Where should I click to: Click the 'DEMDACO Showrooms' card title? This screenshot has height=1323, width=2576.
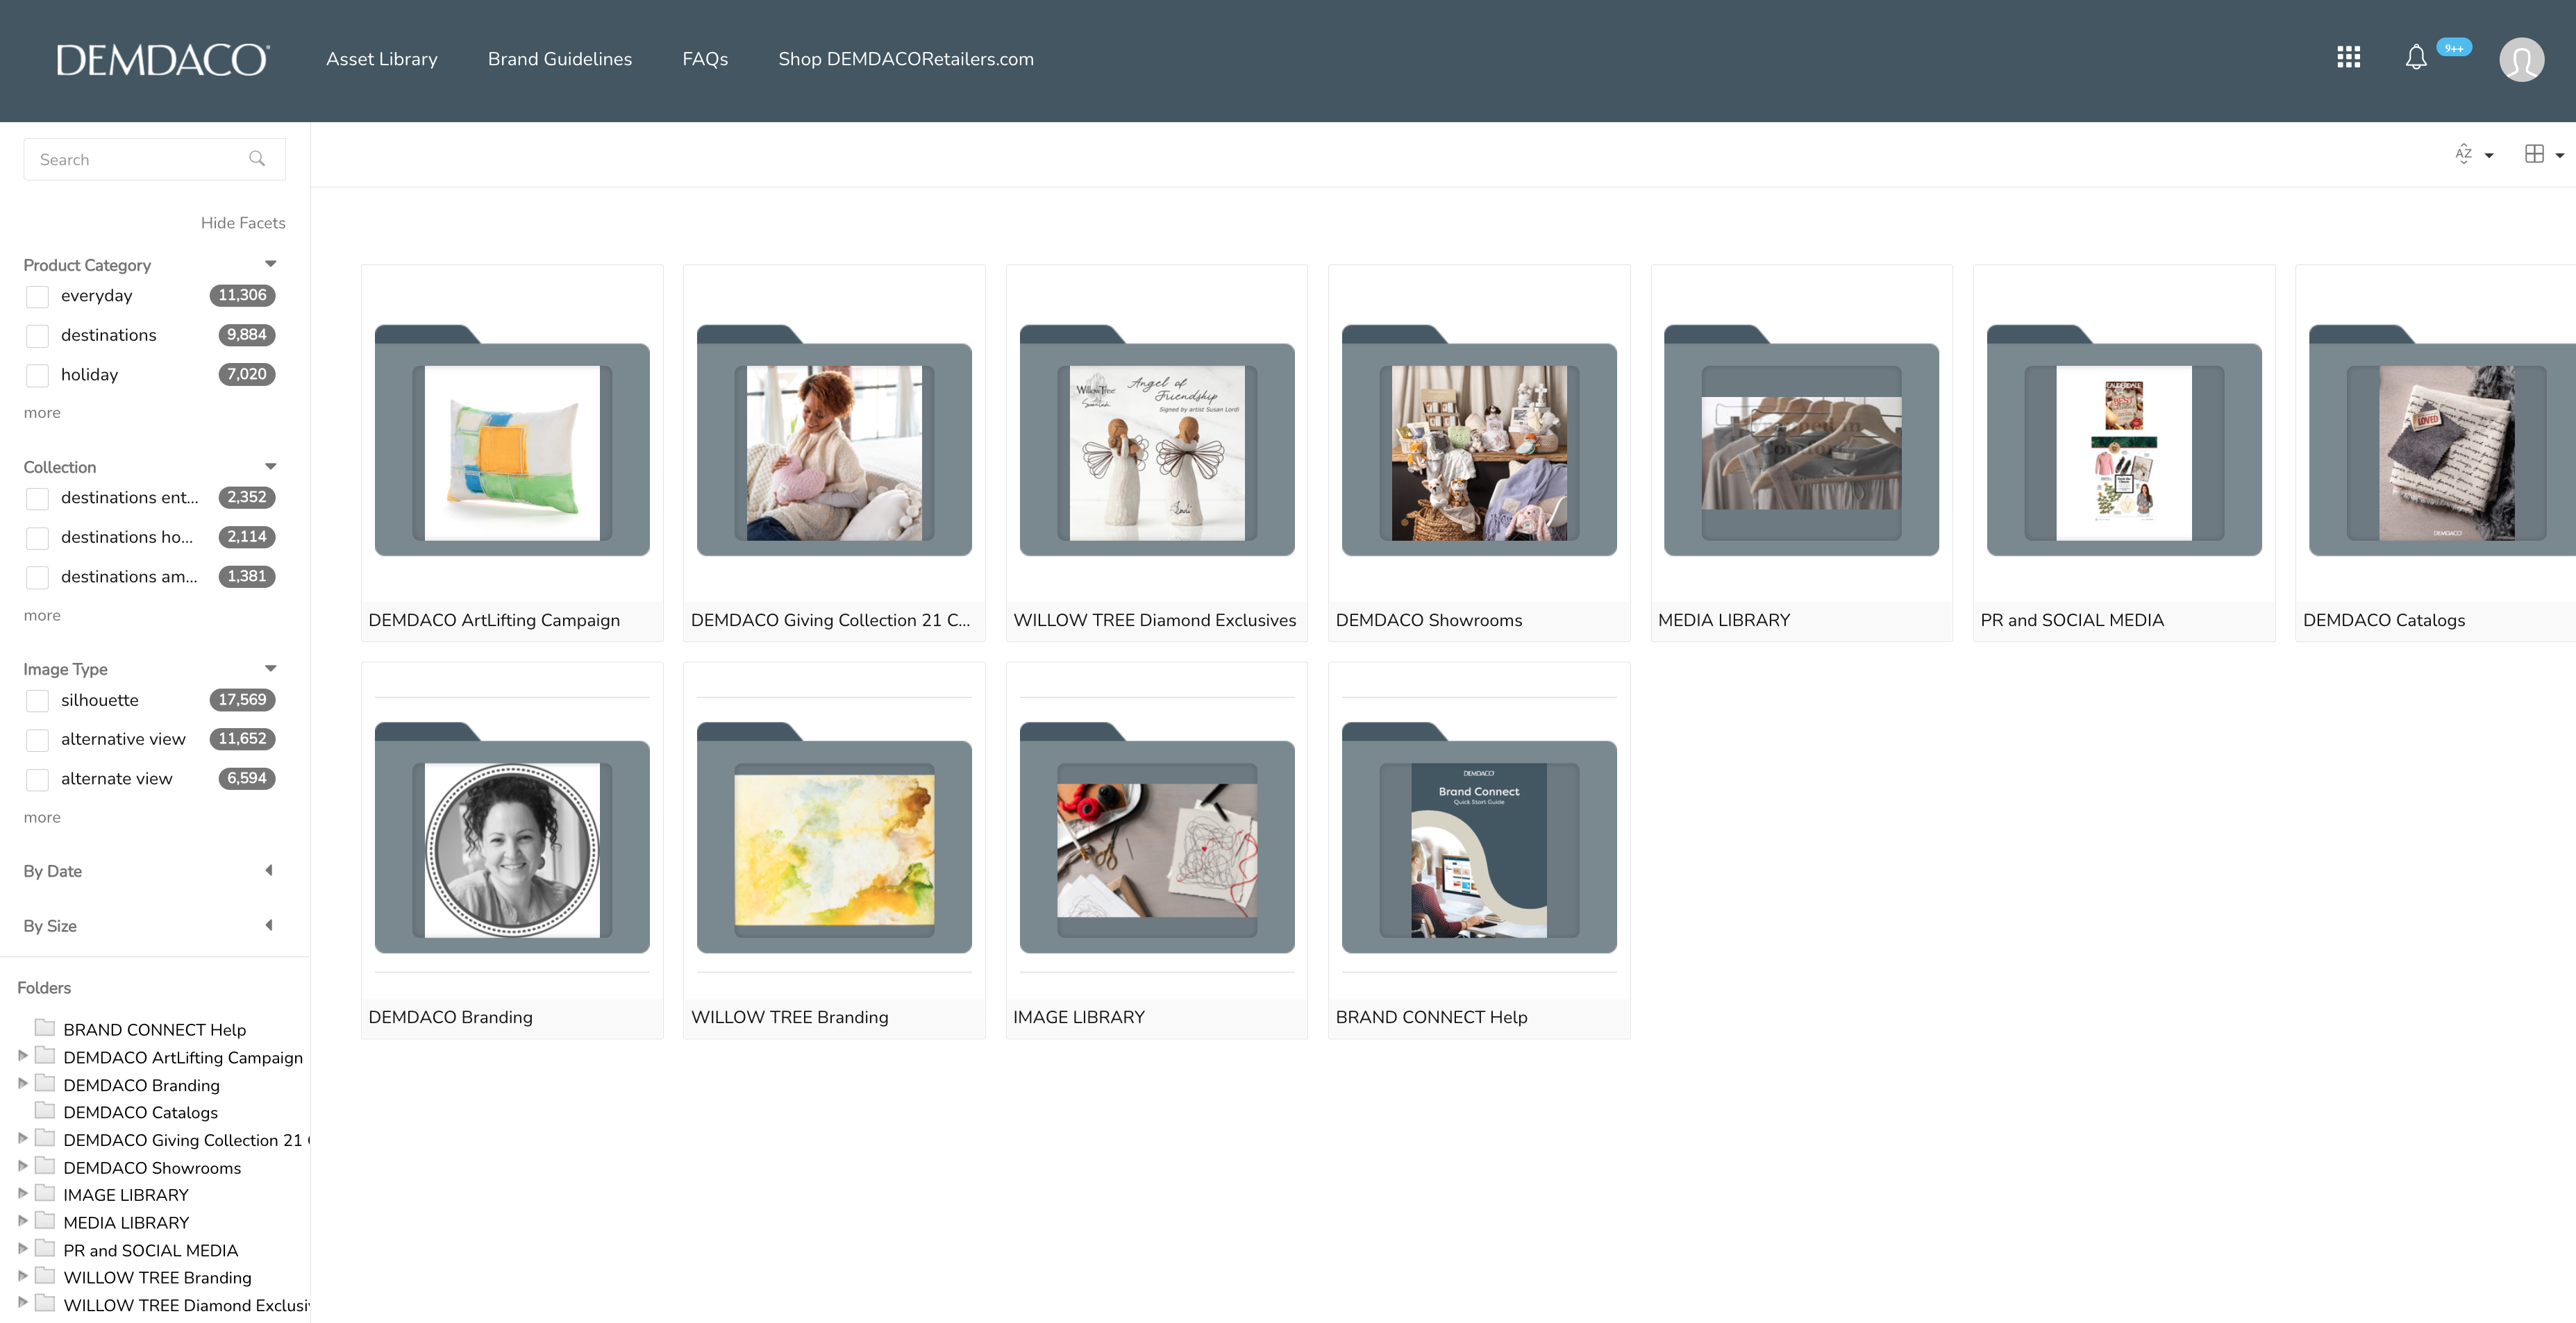tap(1429, 620)
